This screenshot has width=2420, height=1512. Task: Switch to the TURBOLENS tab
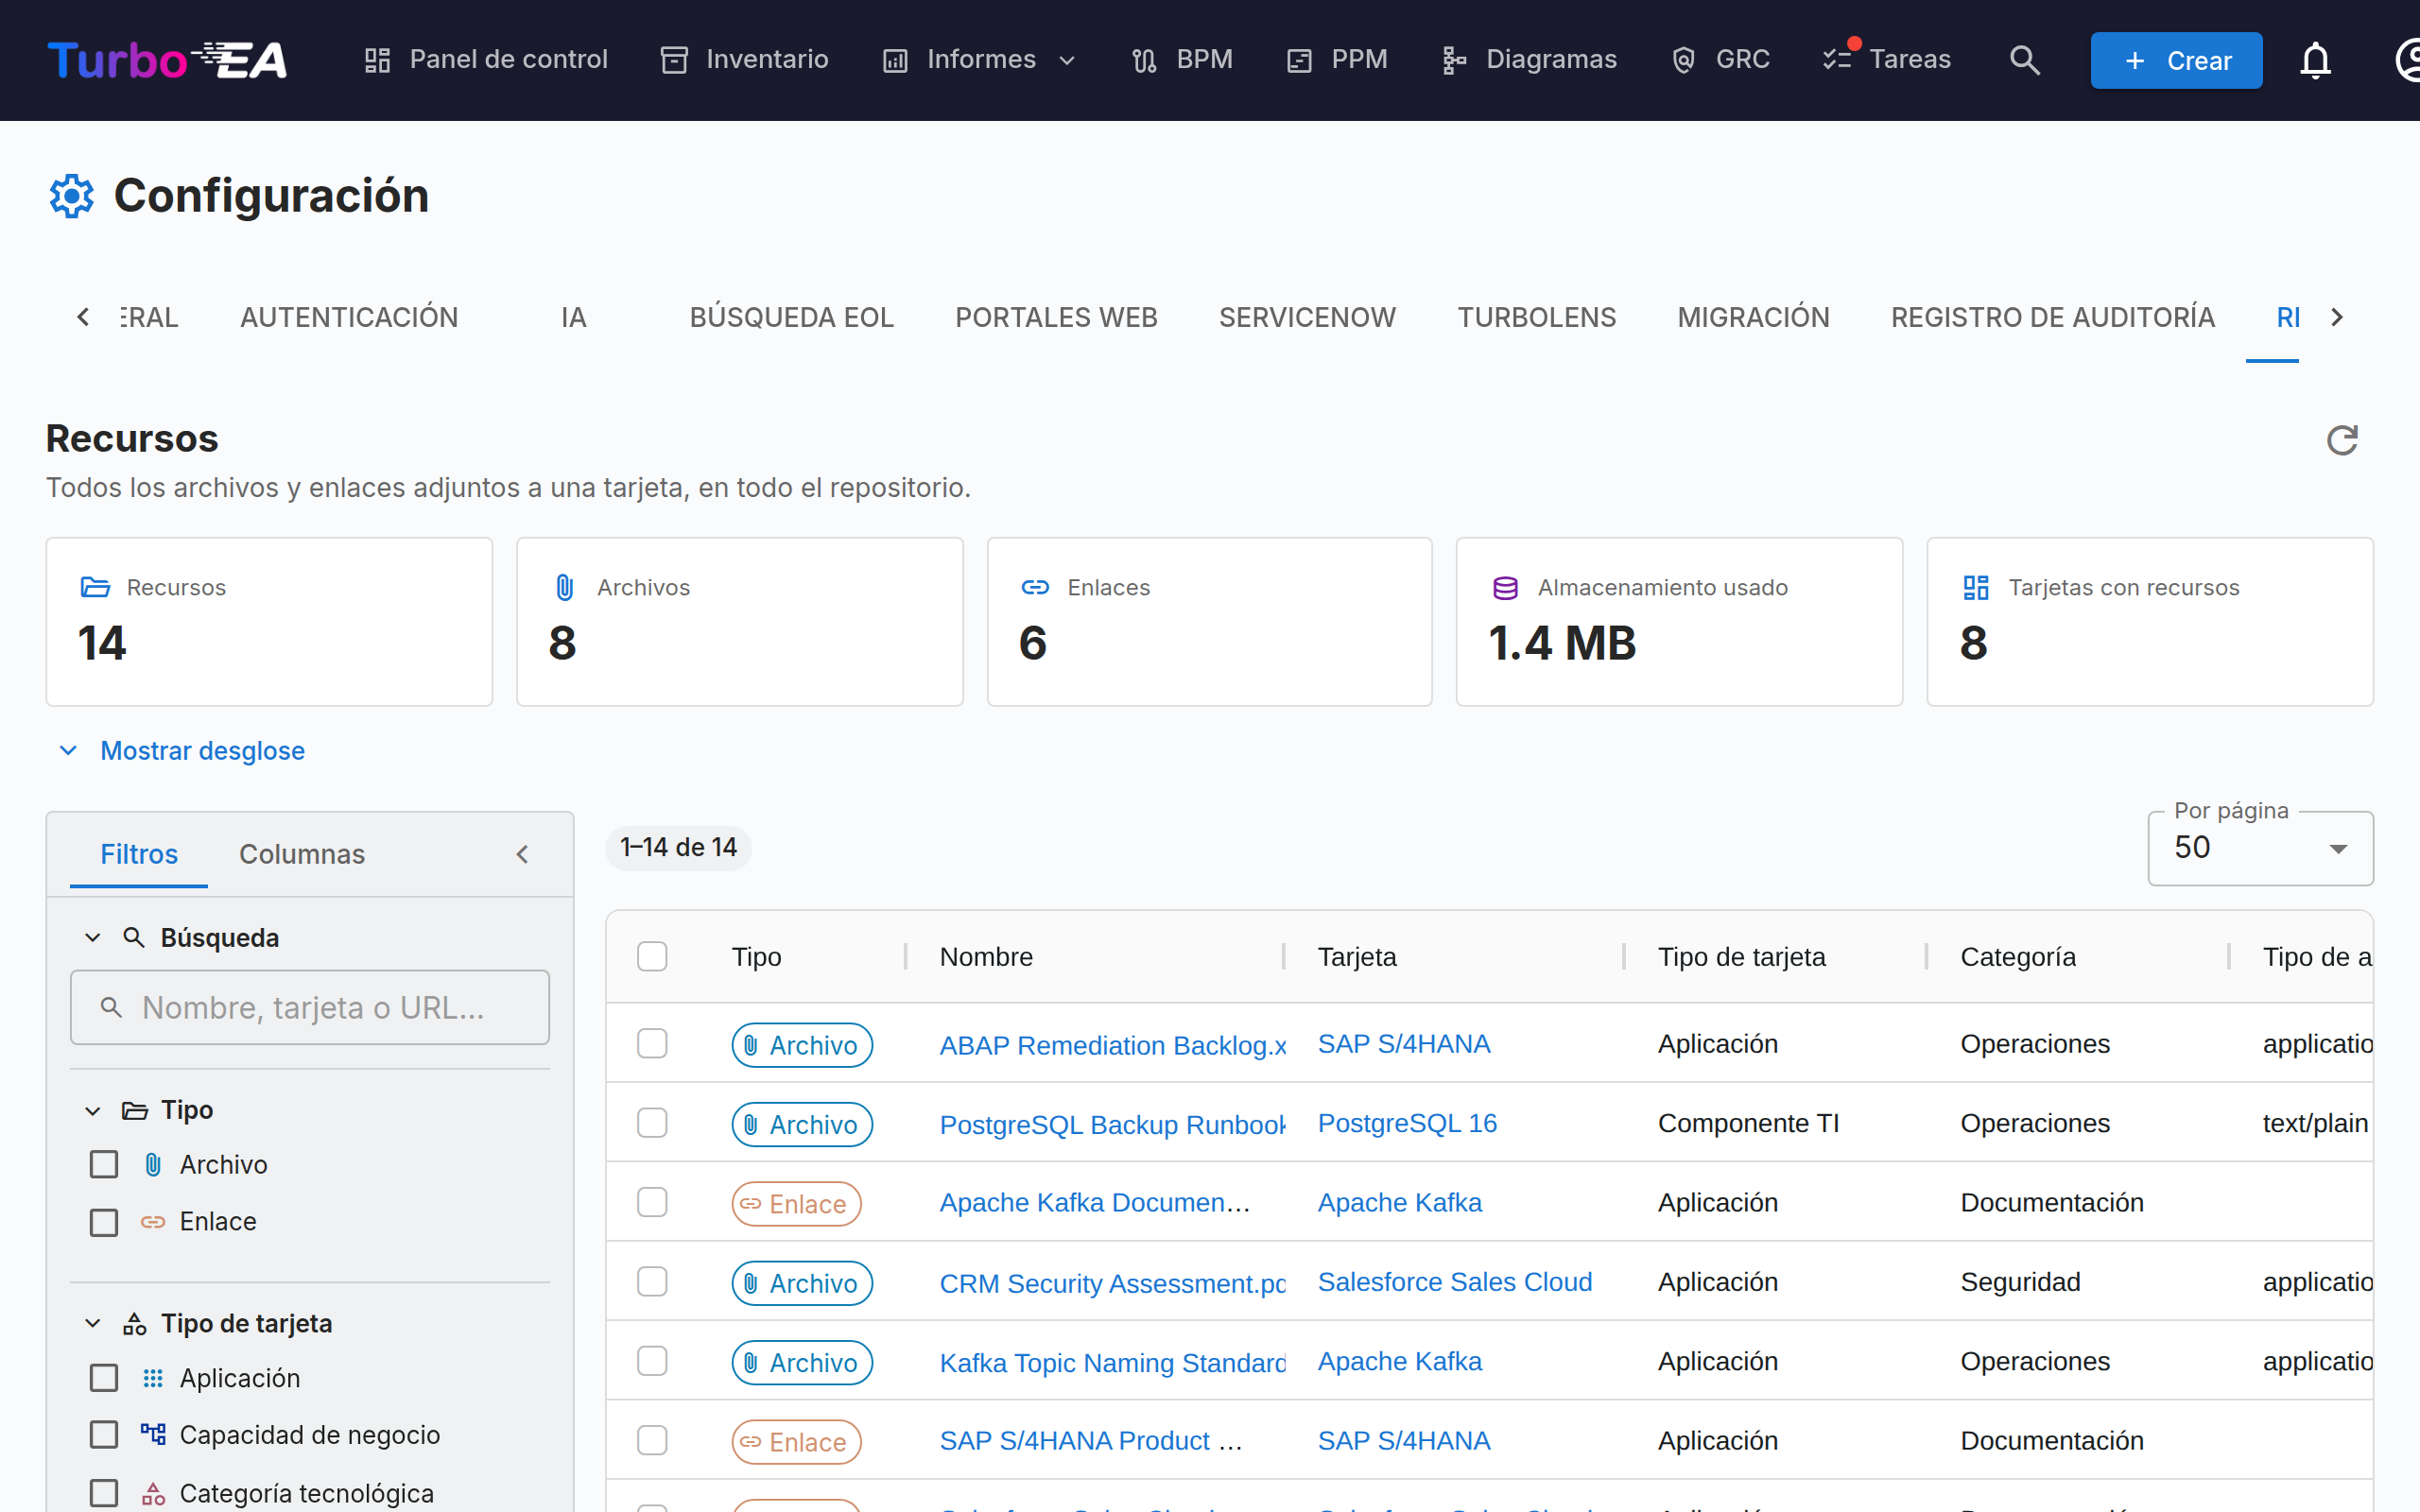pos(1536,317)
